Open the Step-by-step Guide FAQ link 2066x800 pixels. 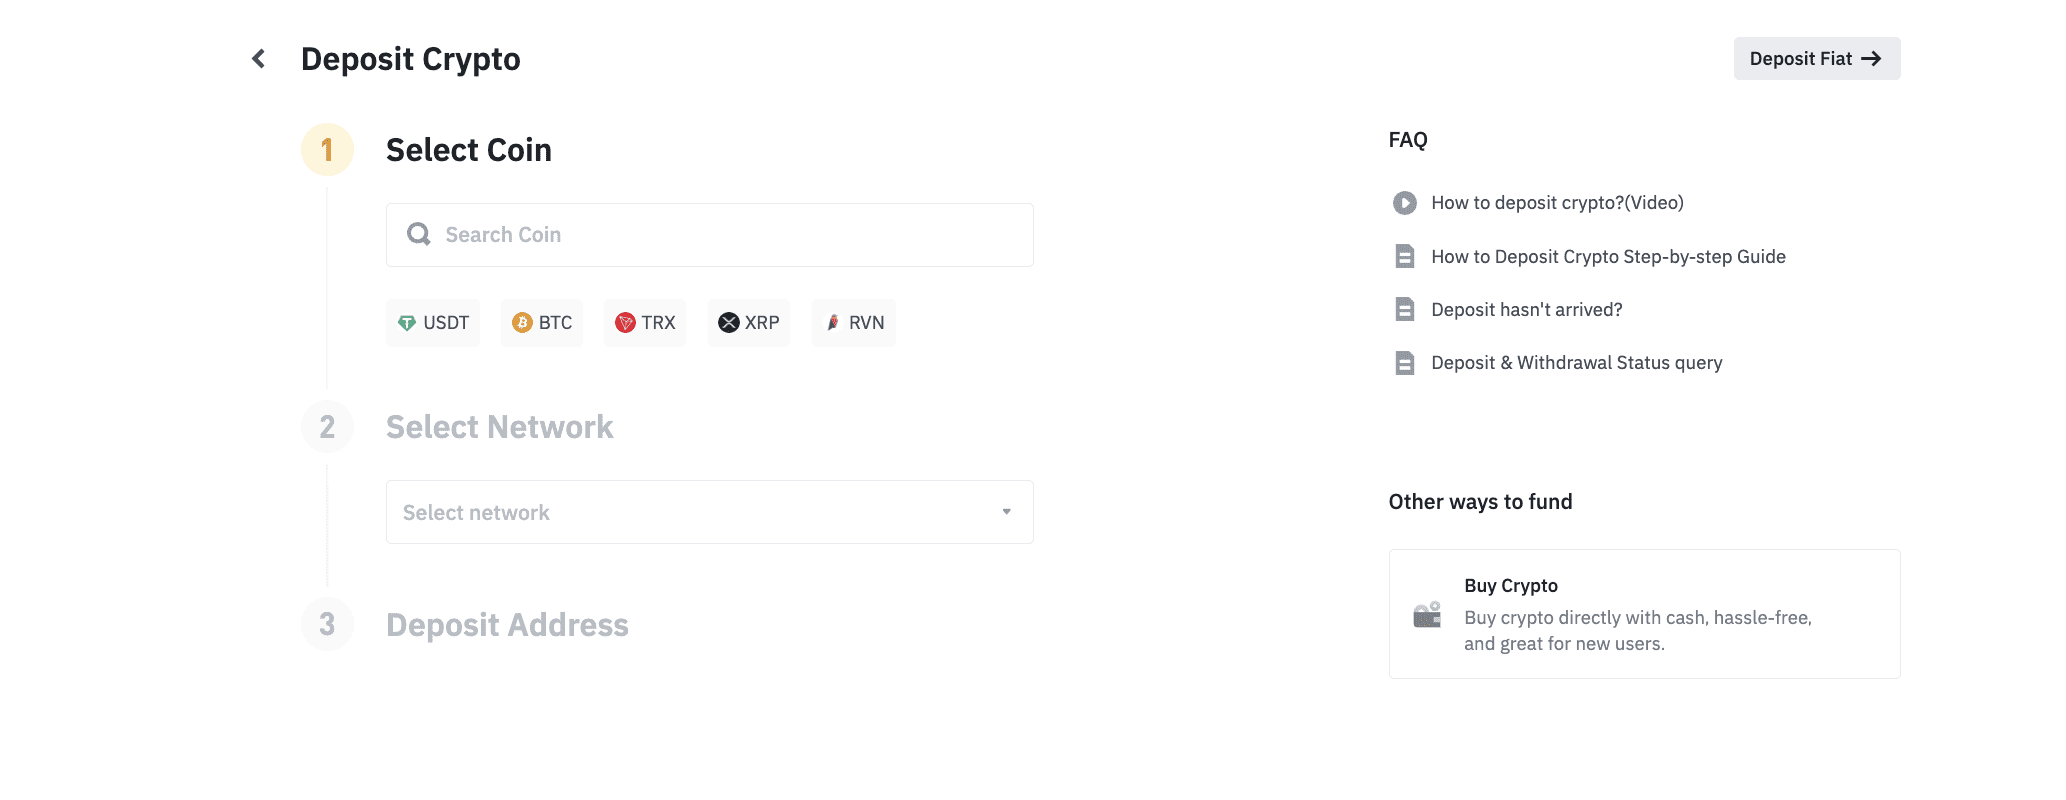point(1608,257)
